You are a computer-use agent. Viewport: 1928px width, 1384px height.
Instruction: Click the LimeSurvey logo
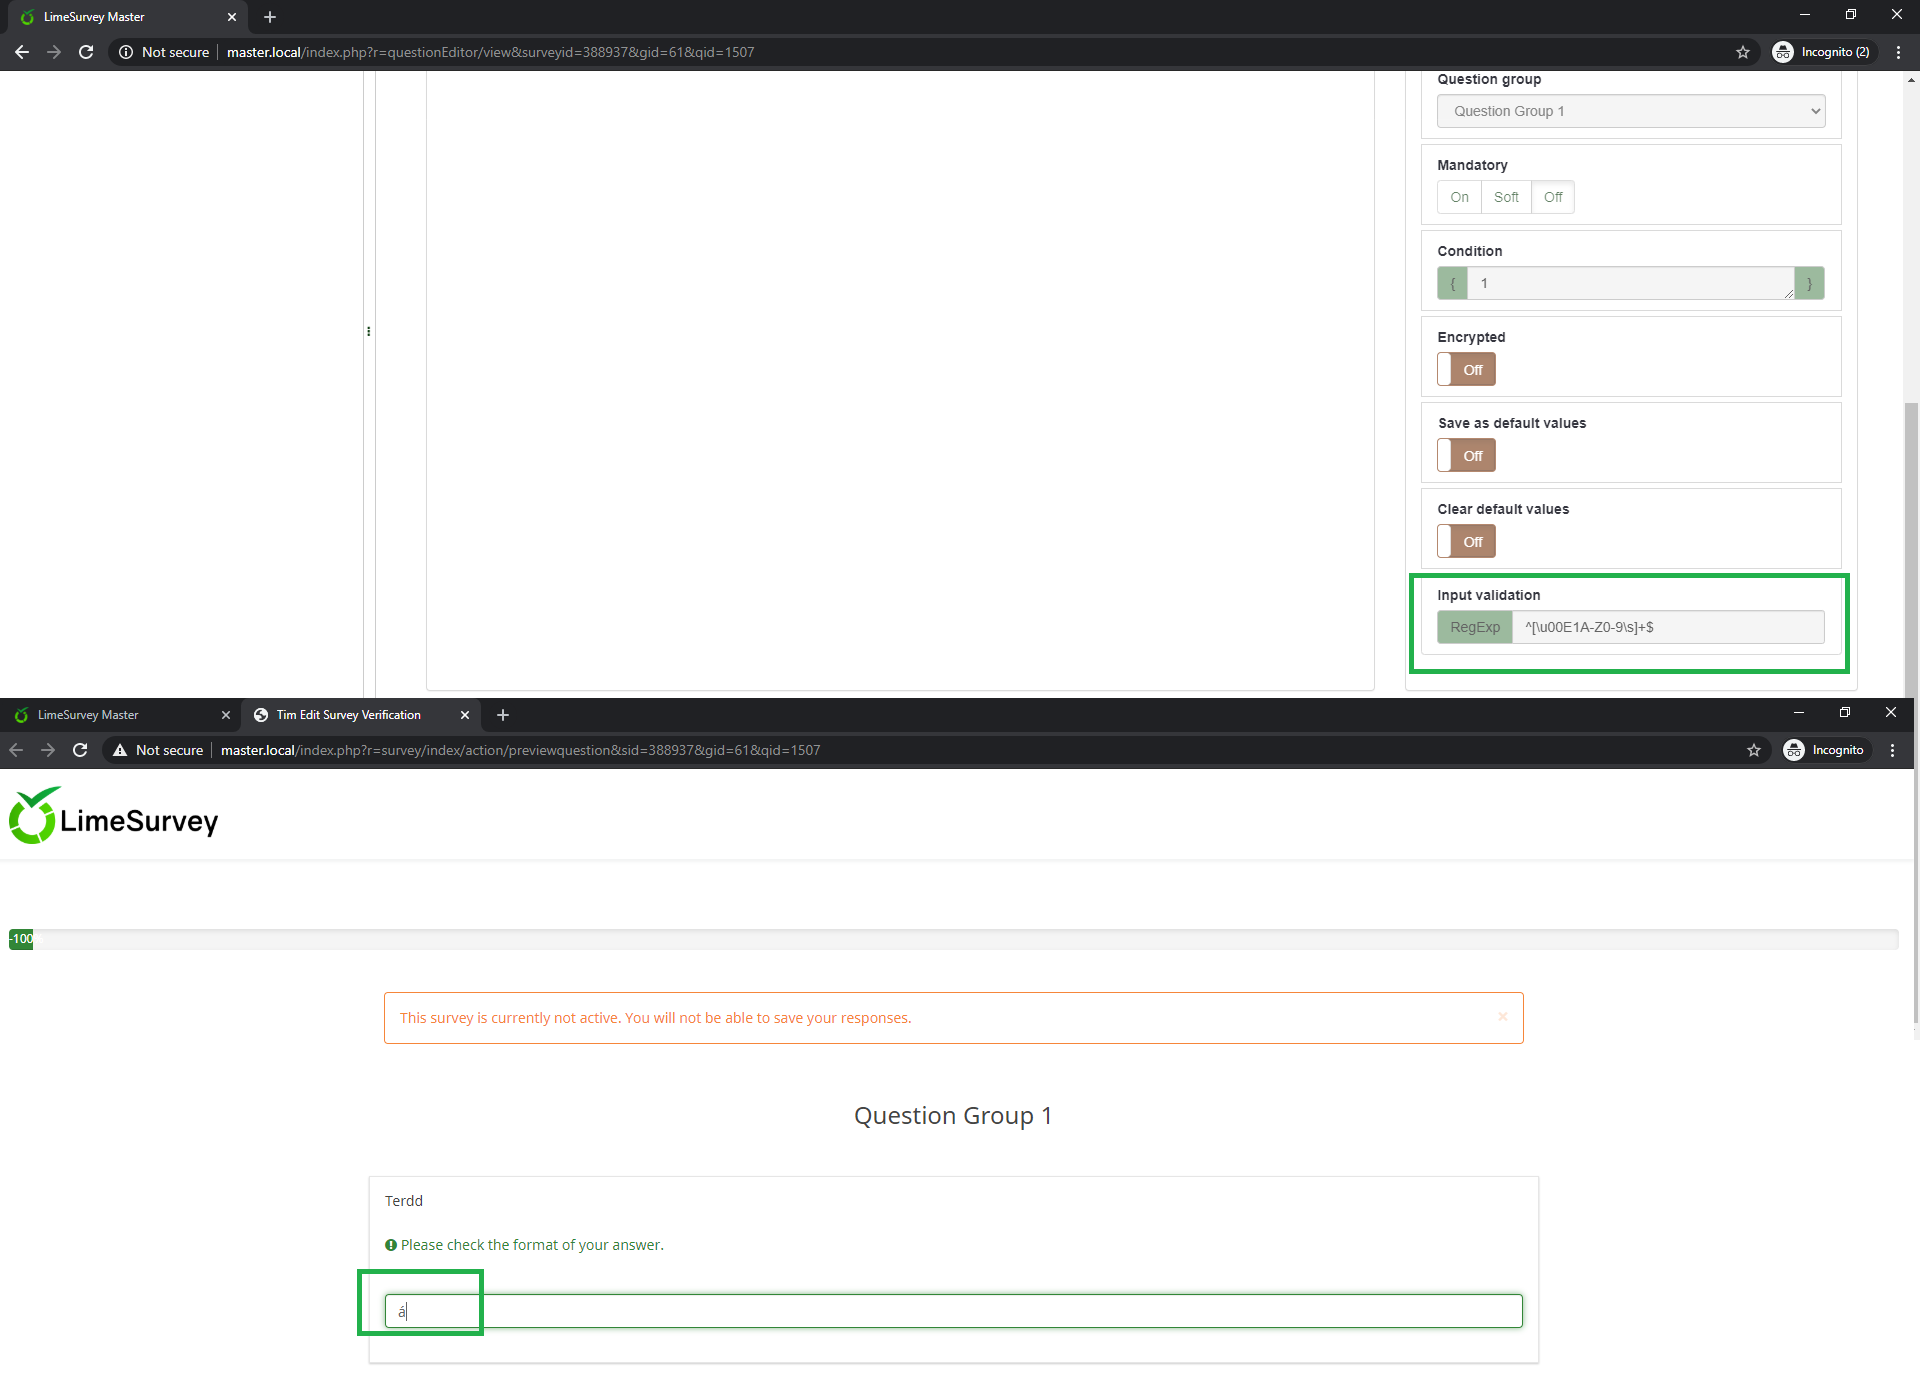click(x=114, y=817)
